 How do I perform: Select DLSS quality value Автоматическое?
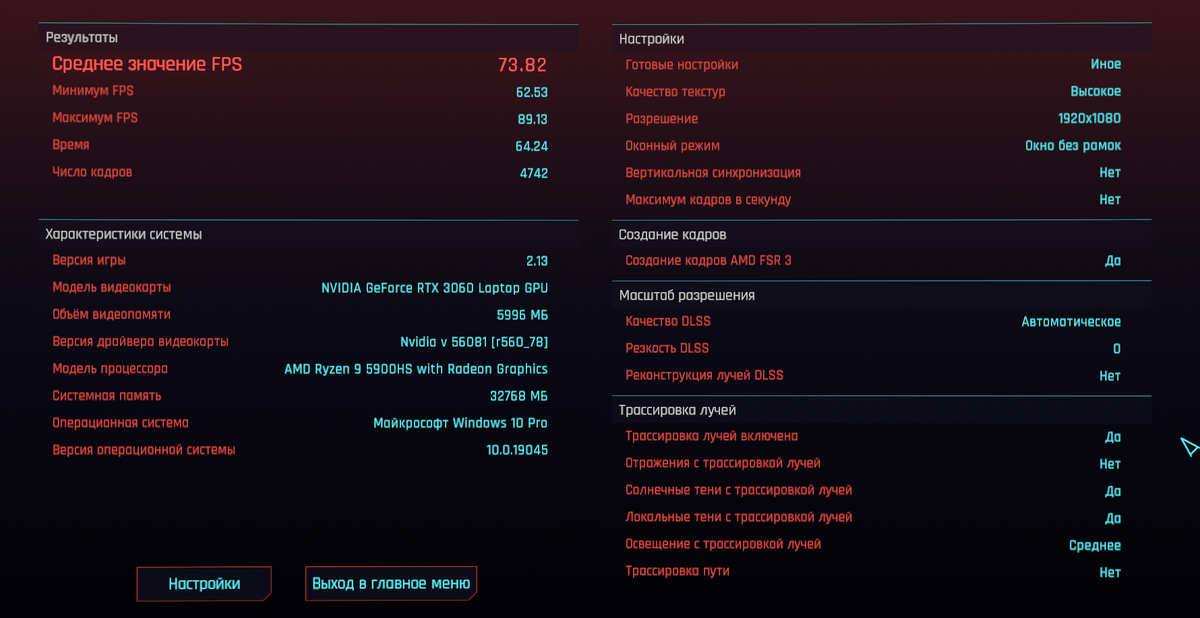(x=1071, y=322)
